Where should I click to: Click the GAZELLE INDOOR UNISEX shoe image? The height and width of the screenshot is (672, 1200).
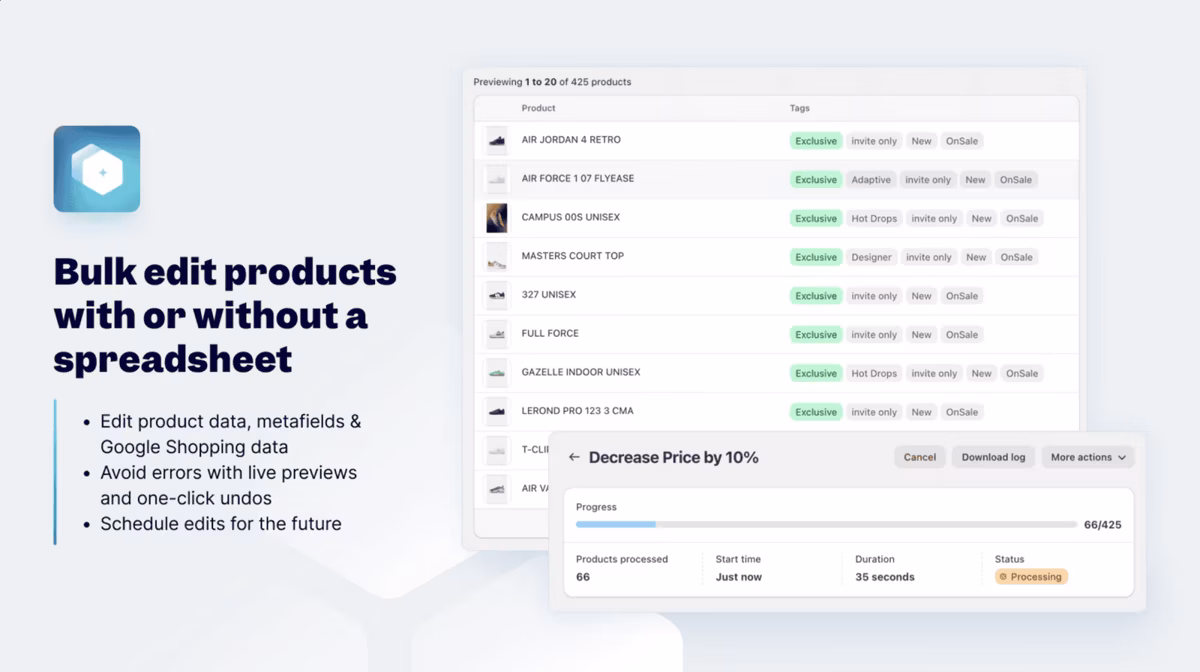[496, 373]
